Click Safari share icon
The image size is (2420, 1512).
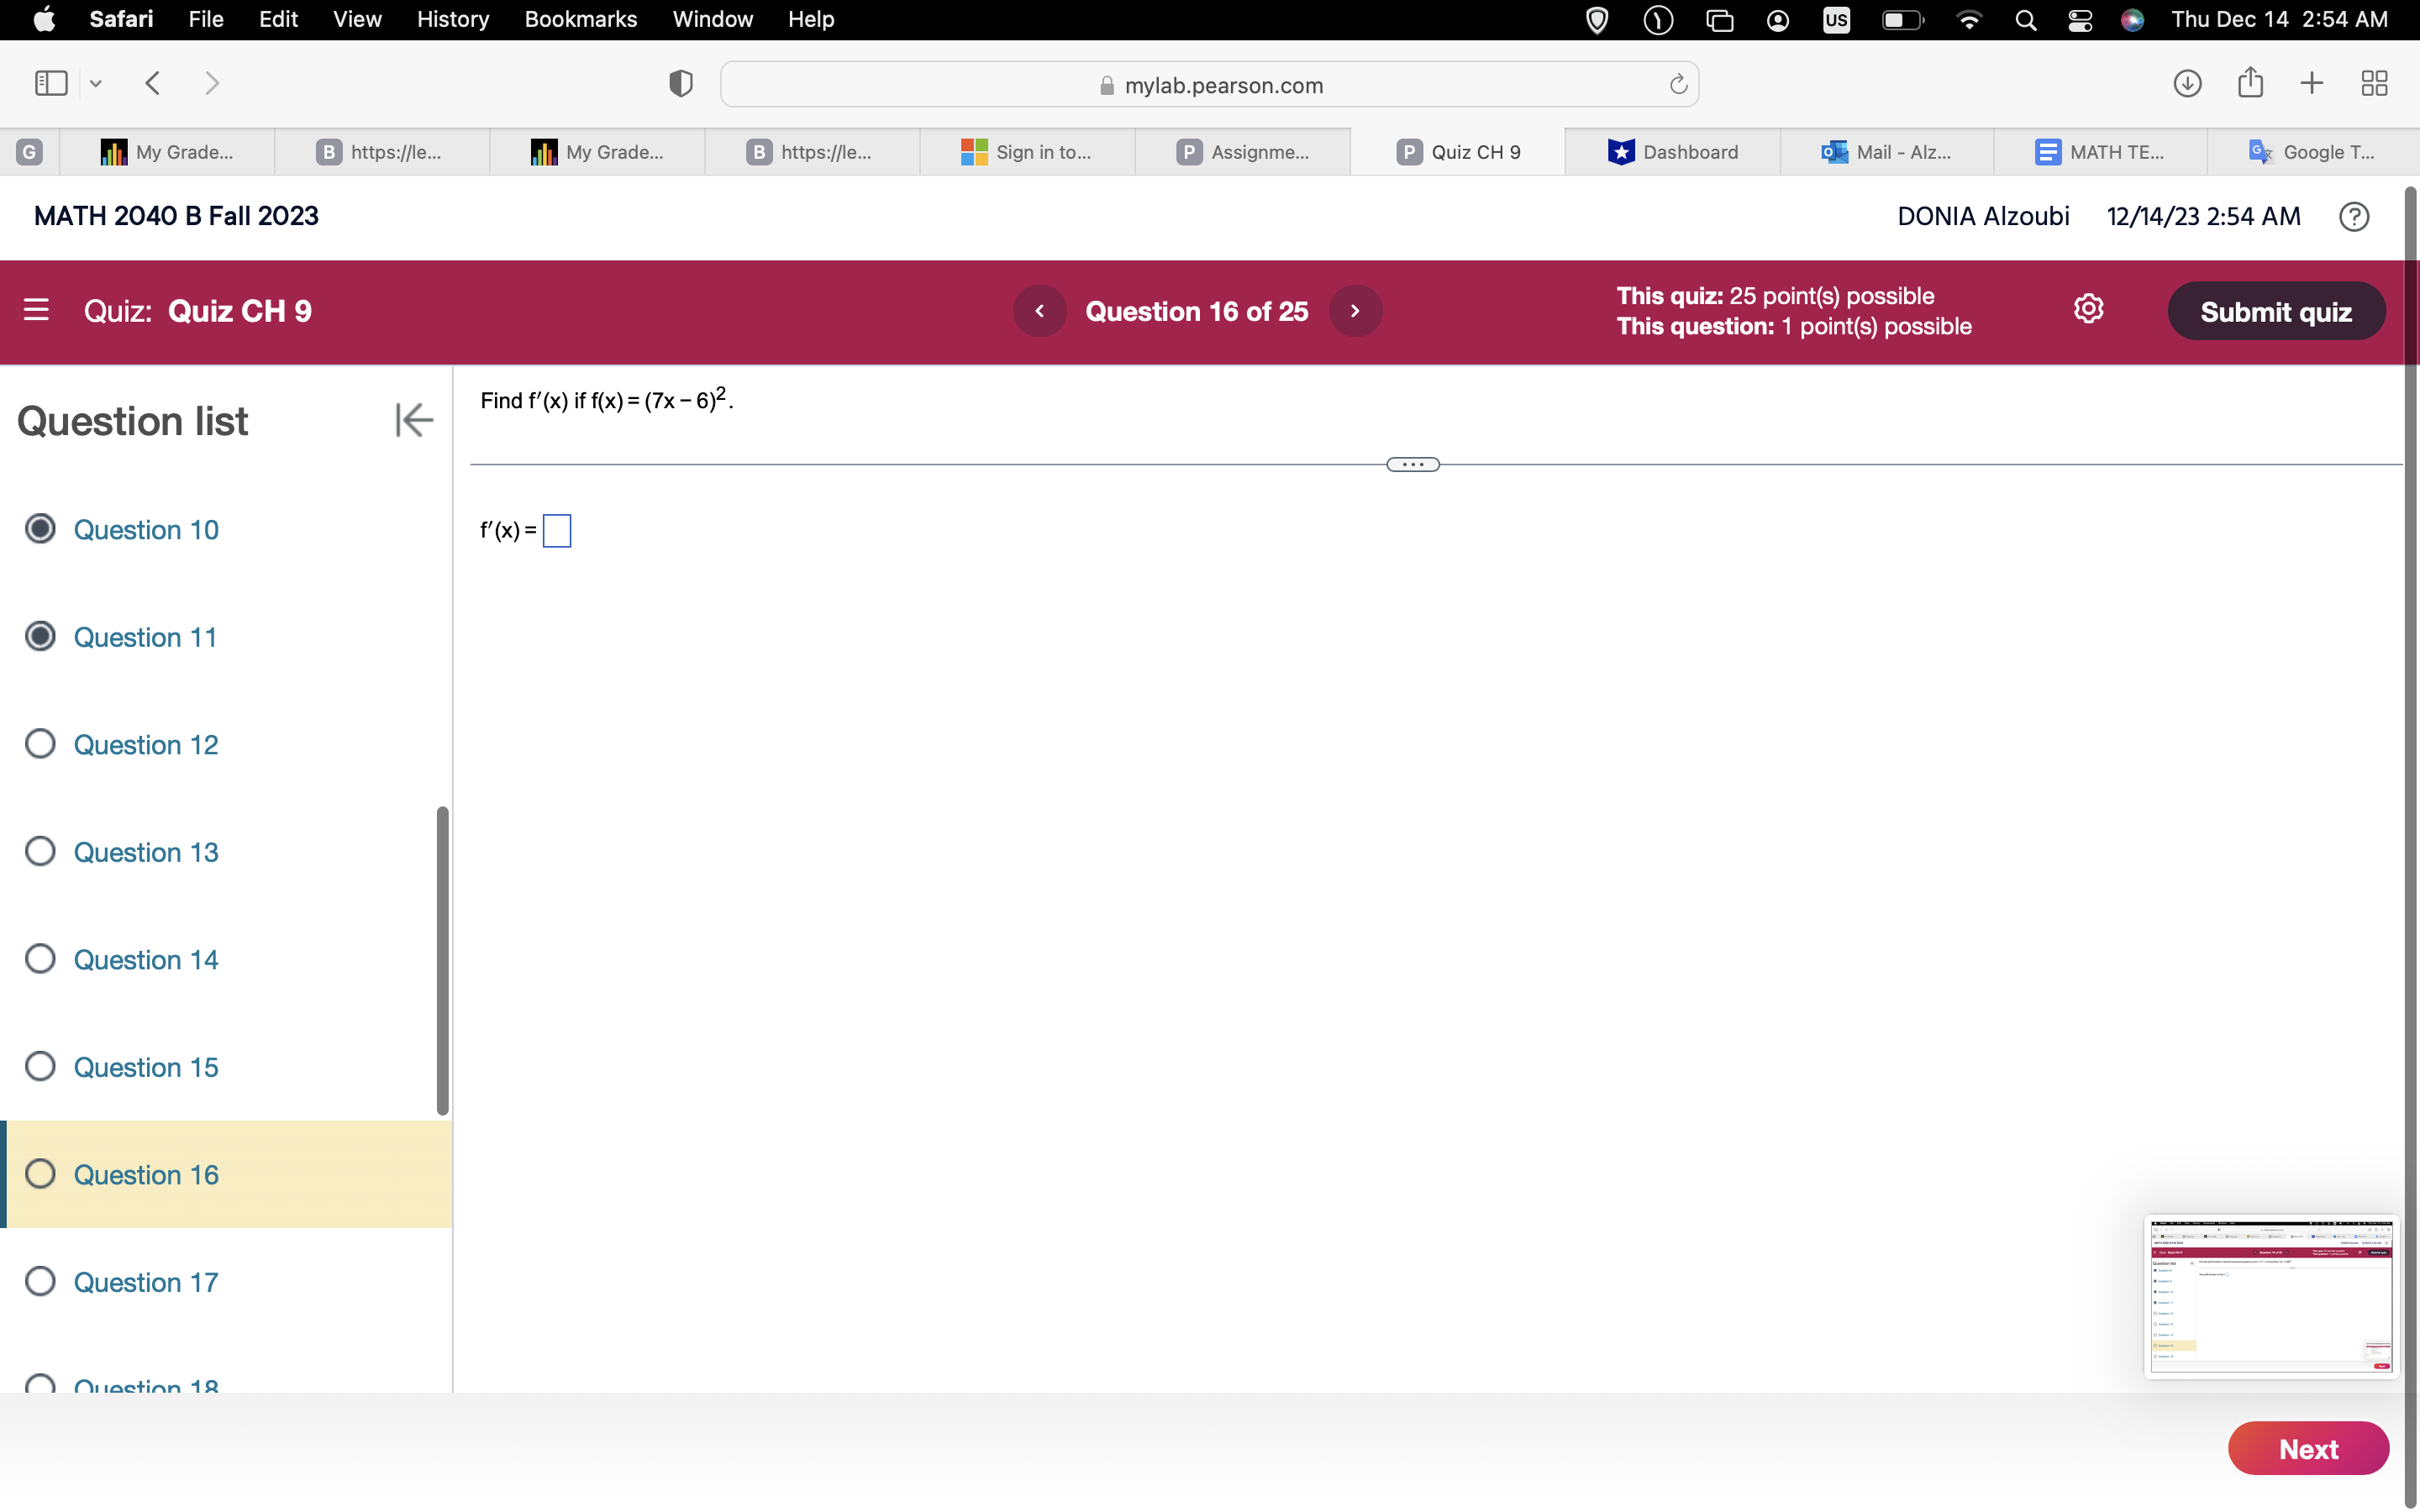pyautogui.click(x=2250, y=83)
